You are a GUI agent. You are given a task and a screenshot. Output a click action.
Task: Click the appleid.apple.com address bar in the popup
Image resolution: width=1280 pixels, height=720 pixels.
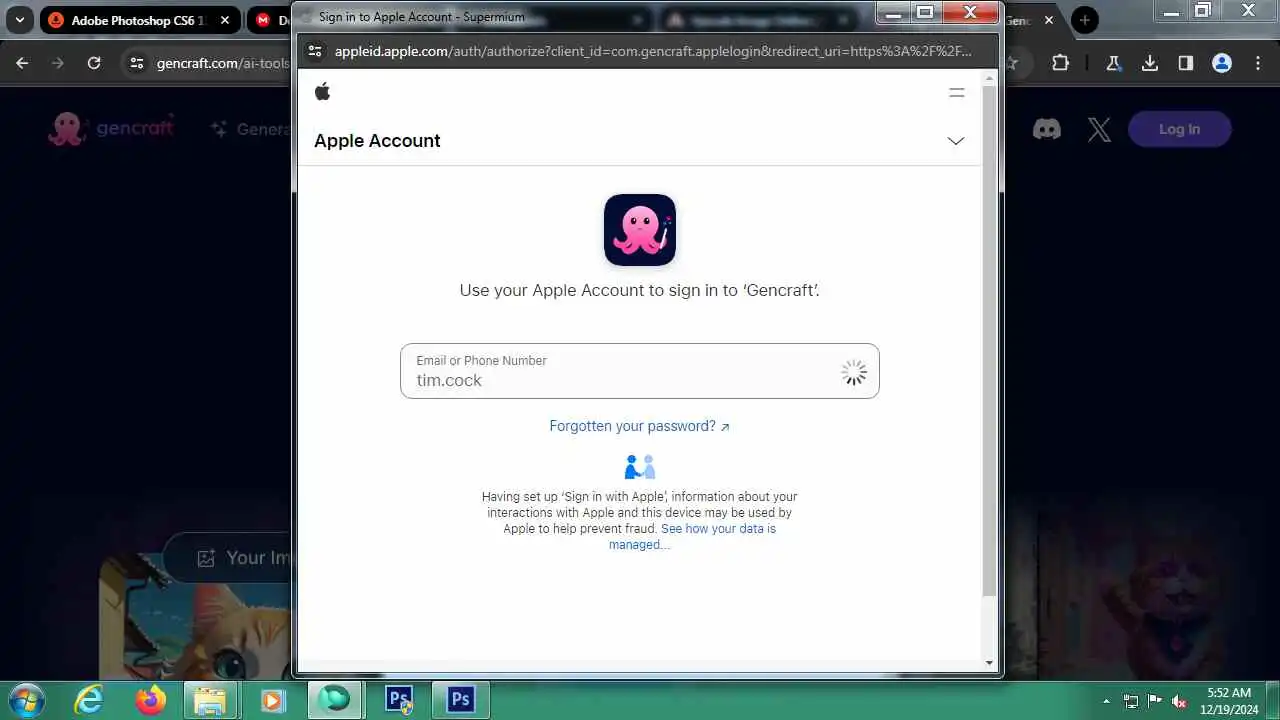pyautogui.click(x=652, y=51)
